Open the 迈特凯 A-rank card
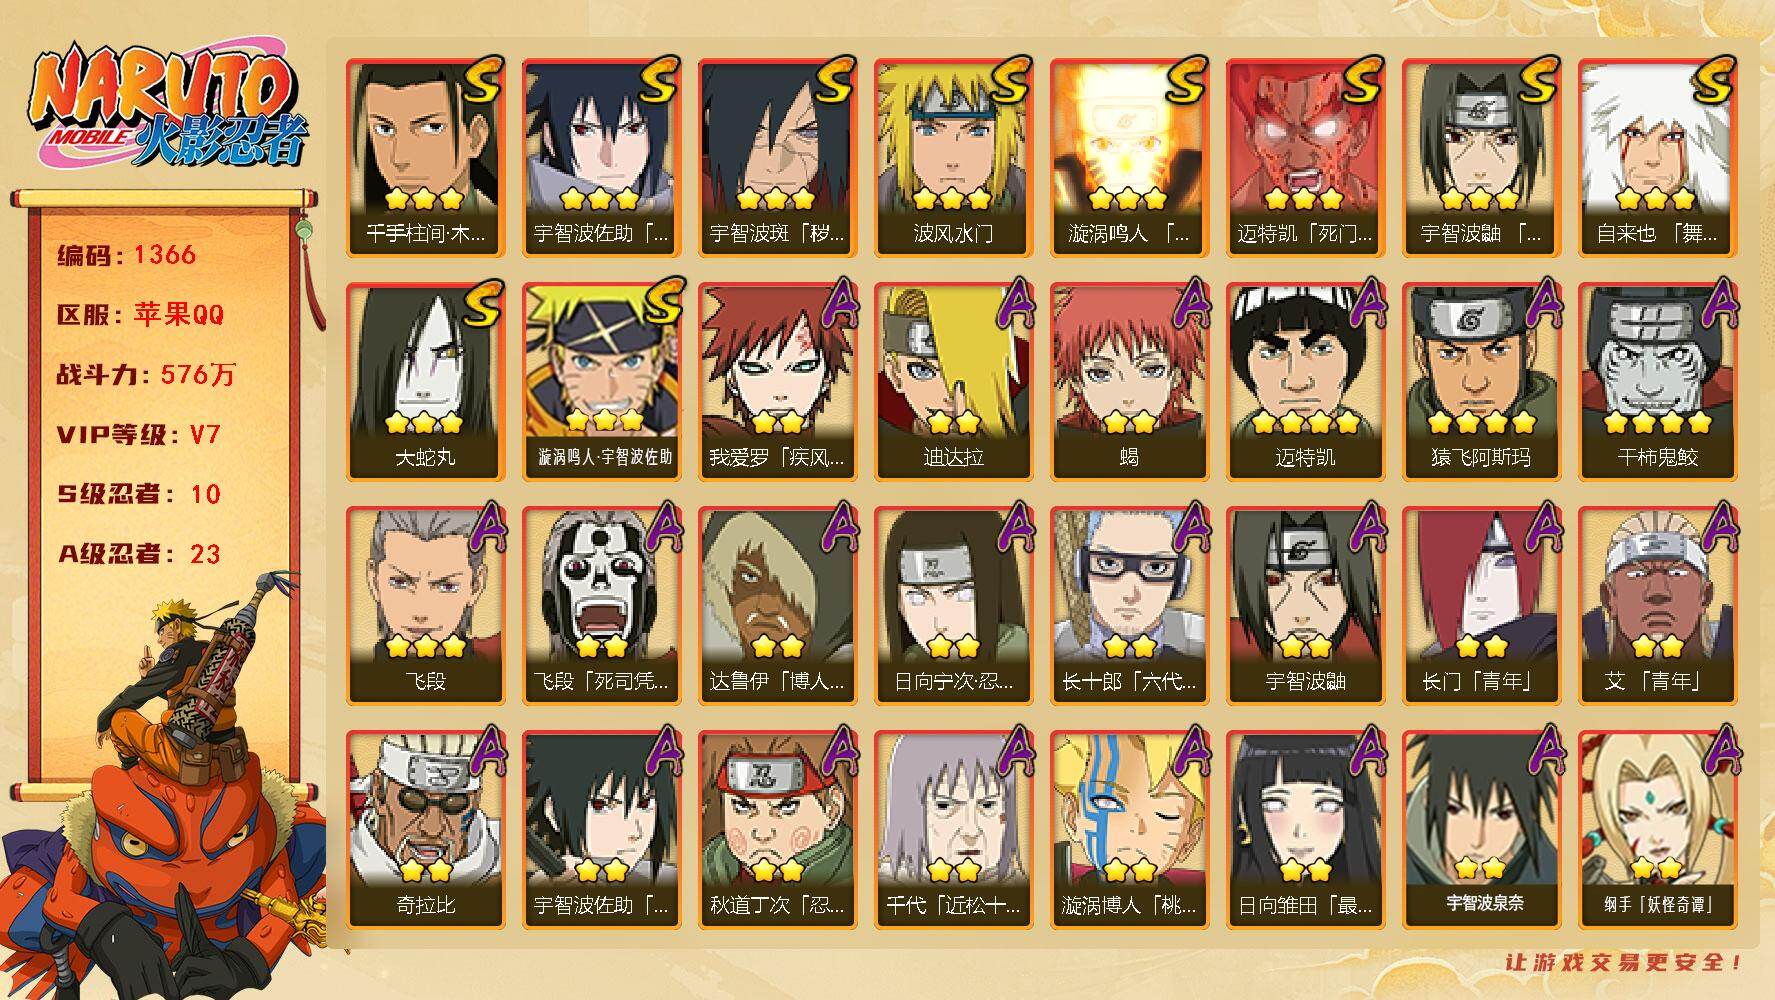This screenshot has width=1775, height=1000. [1305, 382]
